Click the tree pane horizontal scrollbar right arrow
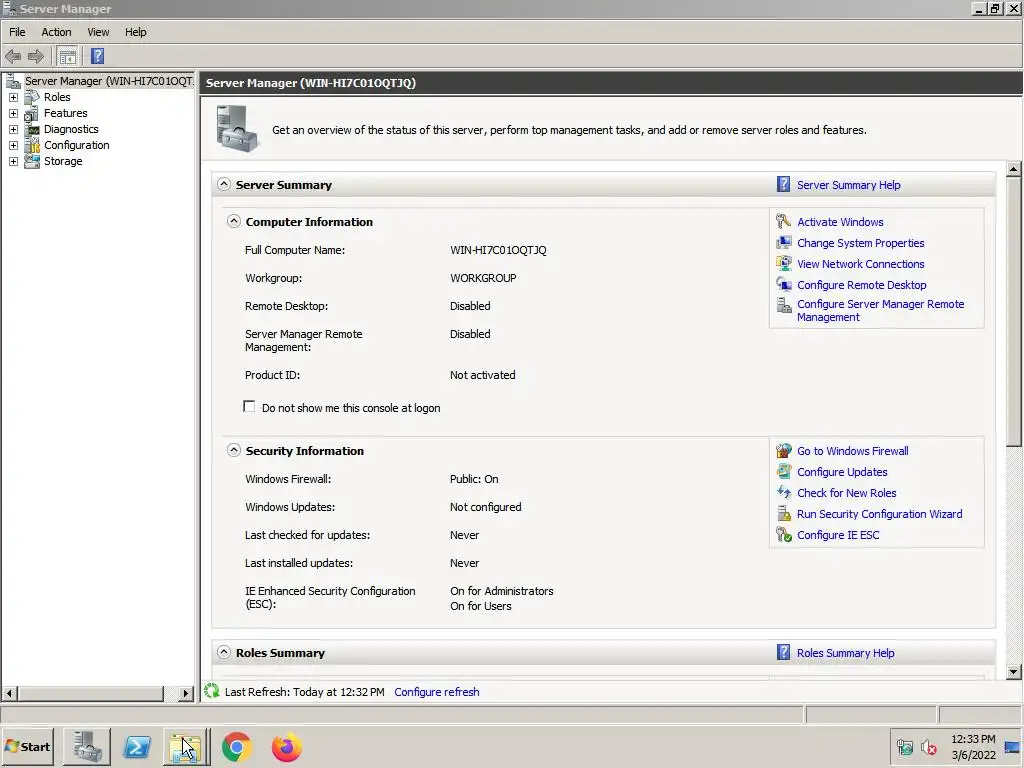This screenshot has width=1024, height=768. [186, 693]
